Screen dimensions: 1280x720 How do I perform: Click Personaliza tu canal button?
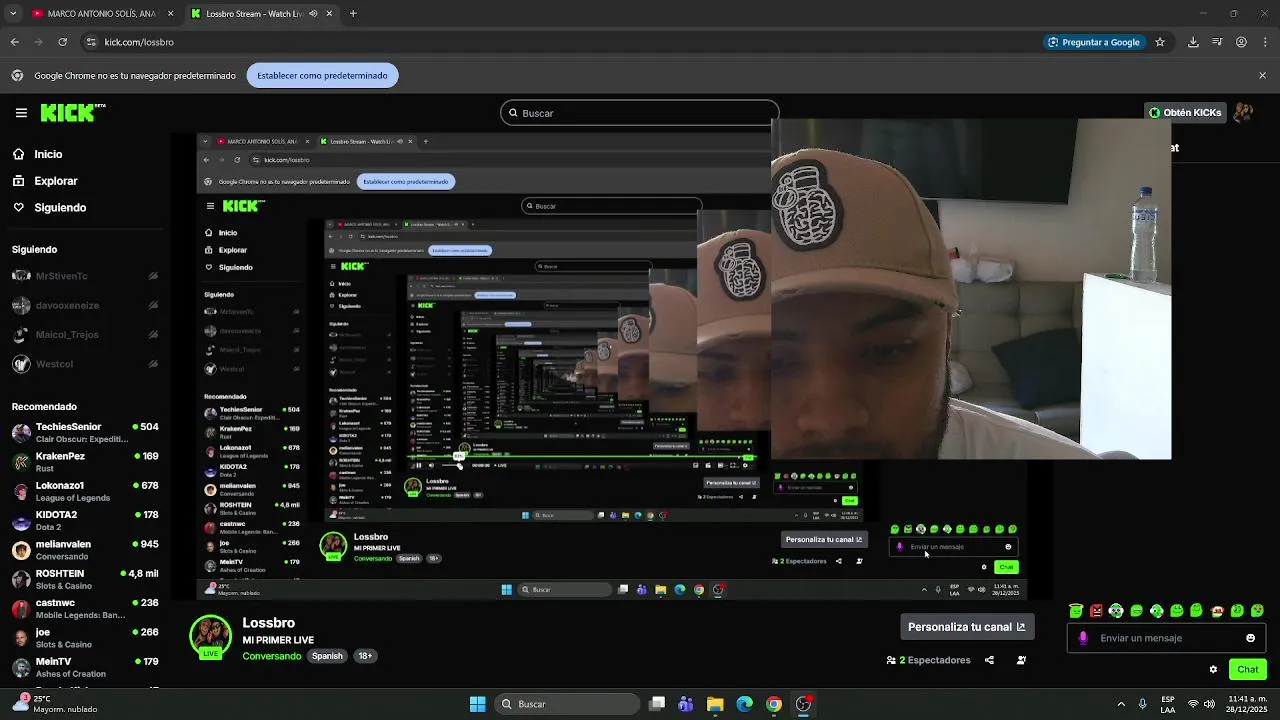(966, 627)
